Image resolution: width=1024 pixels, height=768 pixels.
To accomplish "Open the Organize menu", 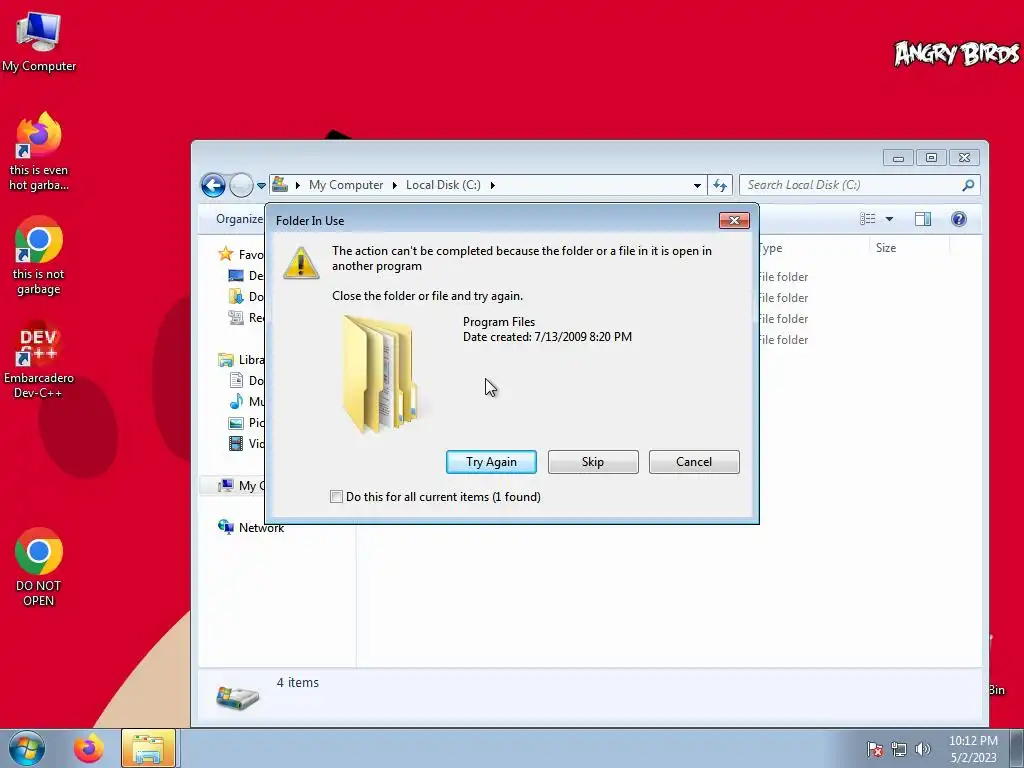I will point(239,219).
